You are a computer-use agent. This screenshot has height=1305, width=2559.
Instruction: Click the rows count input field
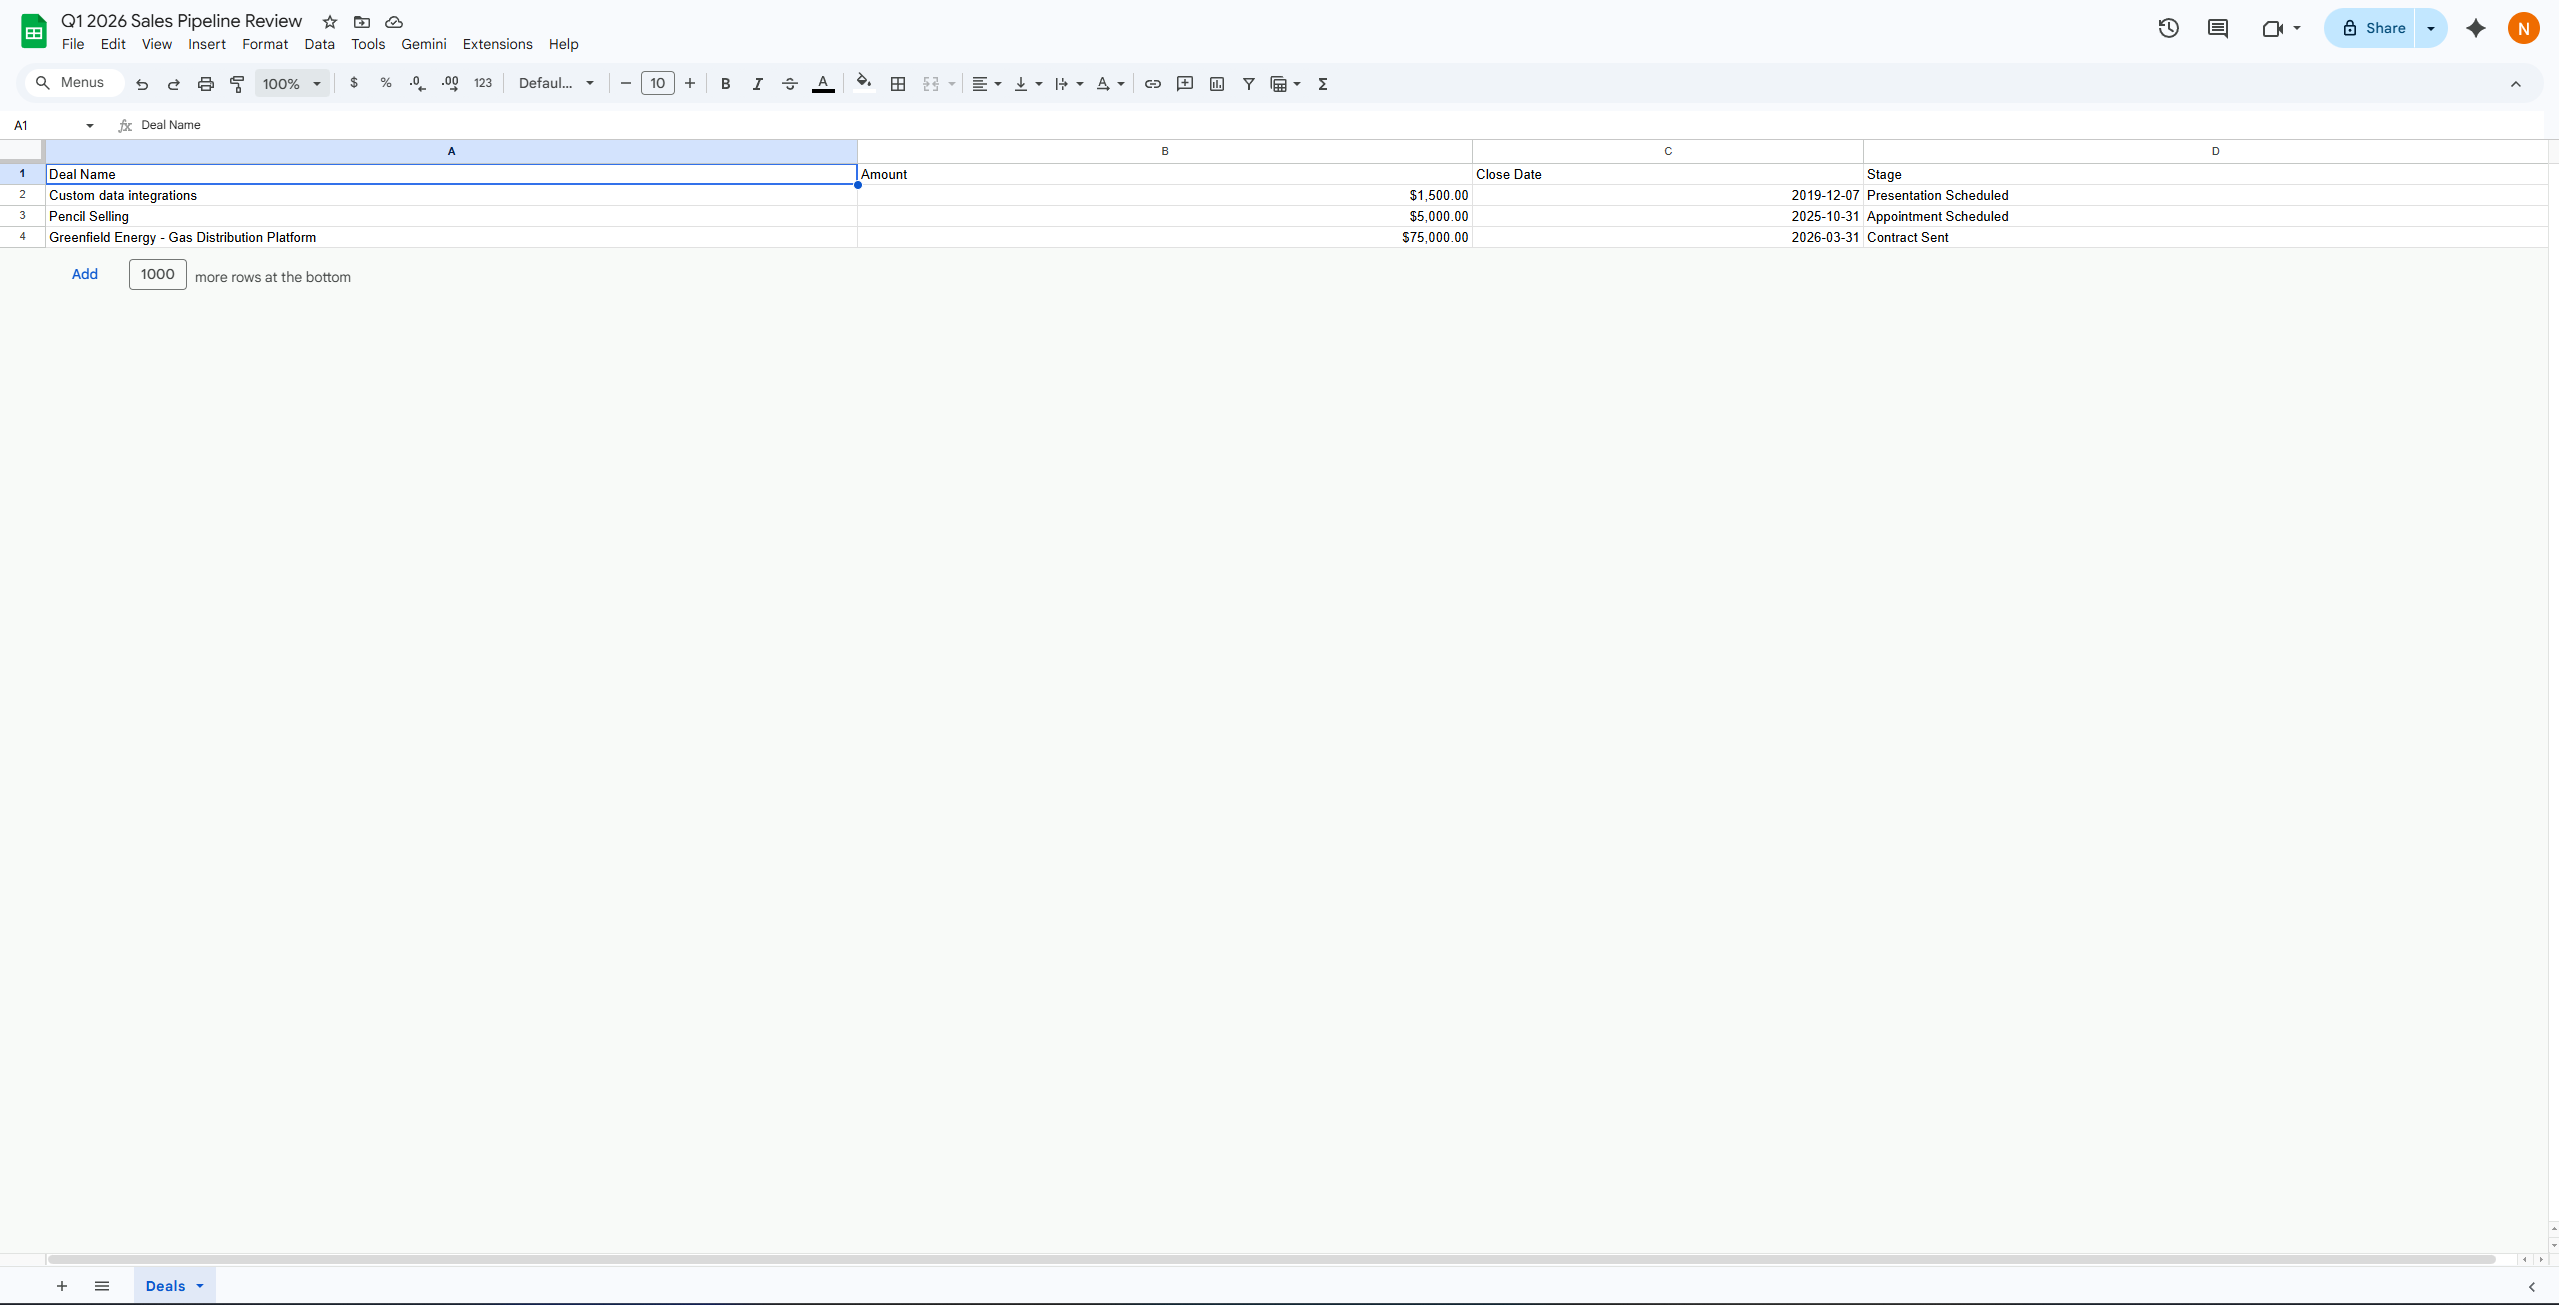point(157,274)
